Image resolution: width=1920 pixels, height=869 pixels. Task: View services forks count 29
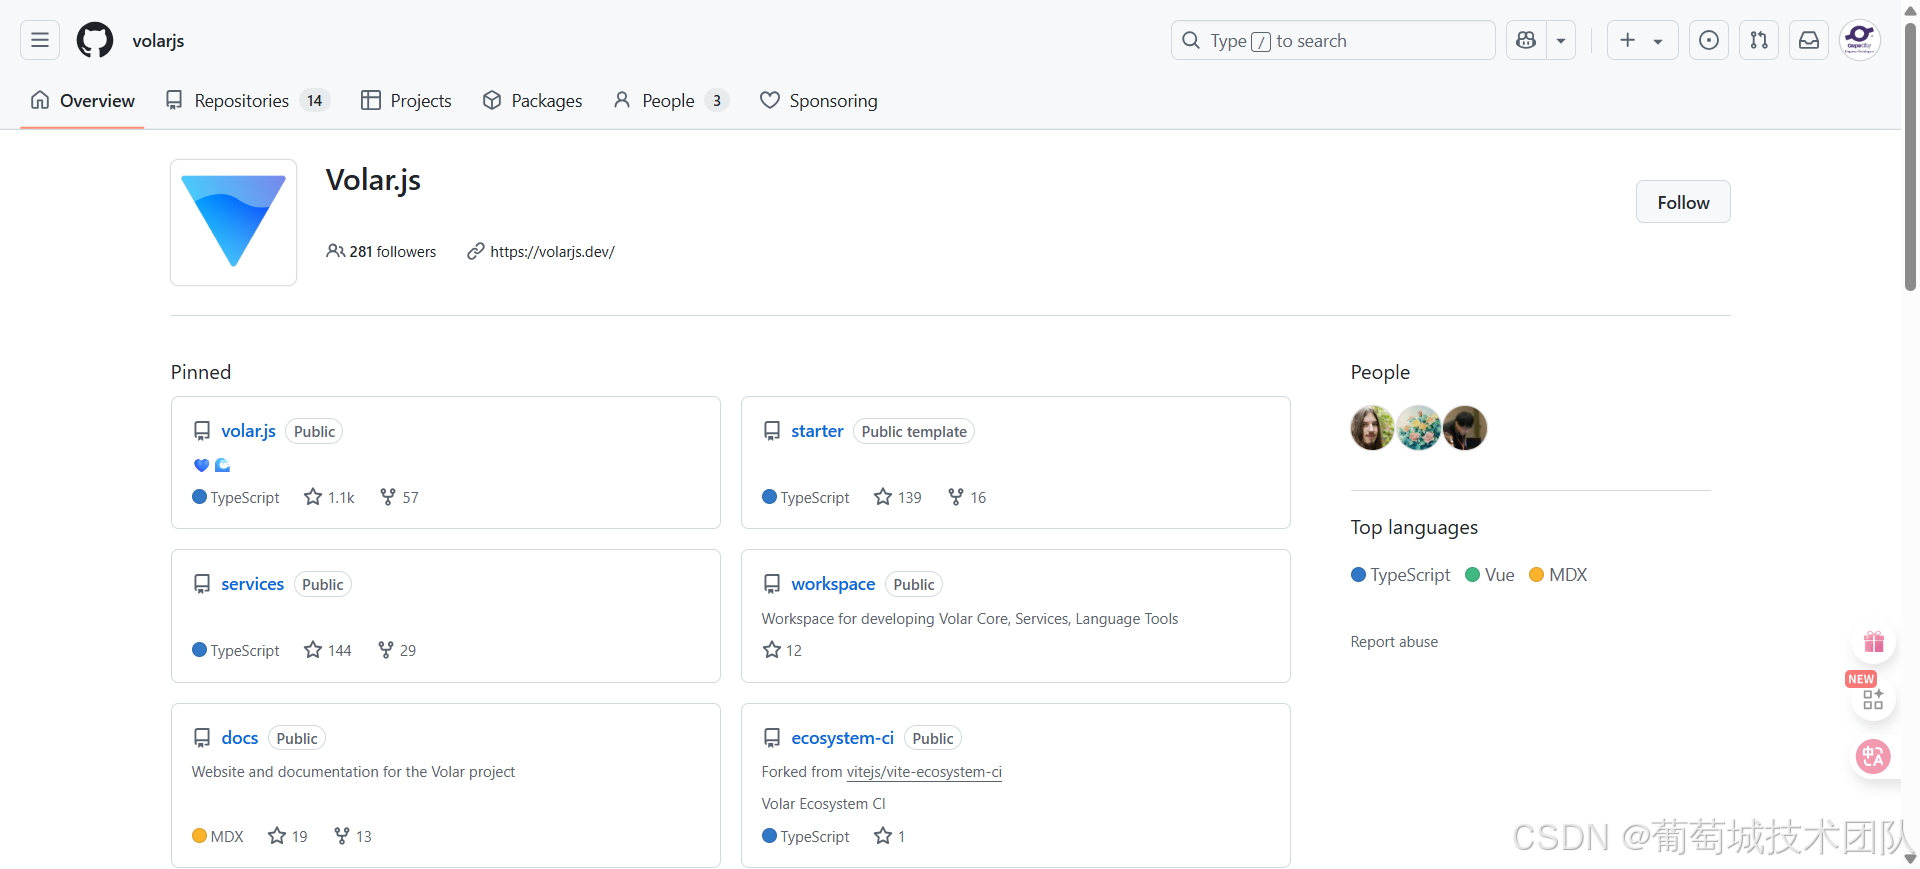pyautogui.click(x=397, y=650)
